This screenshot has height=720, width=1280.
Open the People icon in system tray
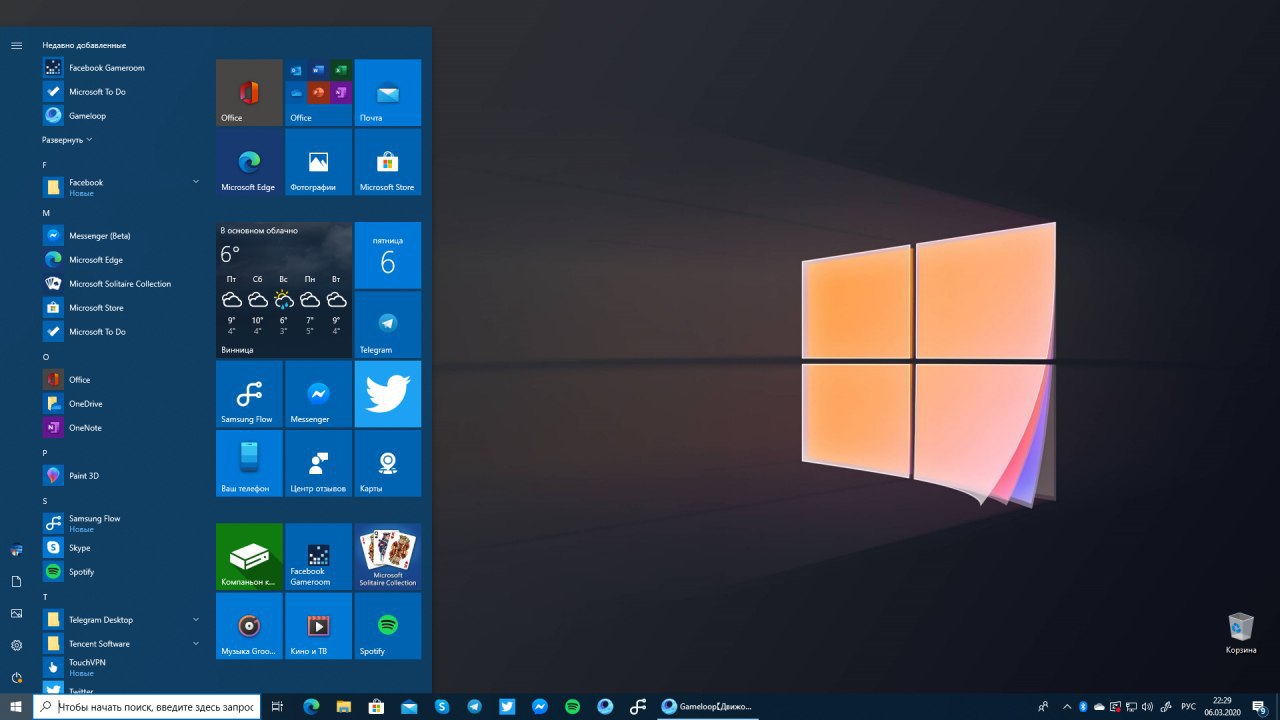pos(1044,707)
